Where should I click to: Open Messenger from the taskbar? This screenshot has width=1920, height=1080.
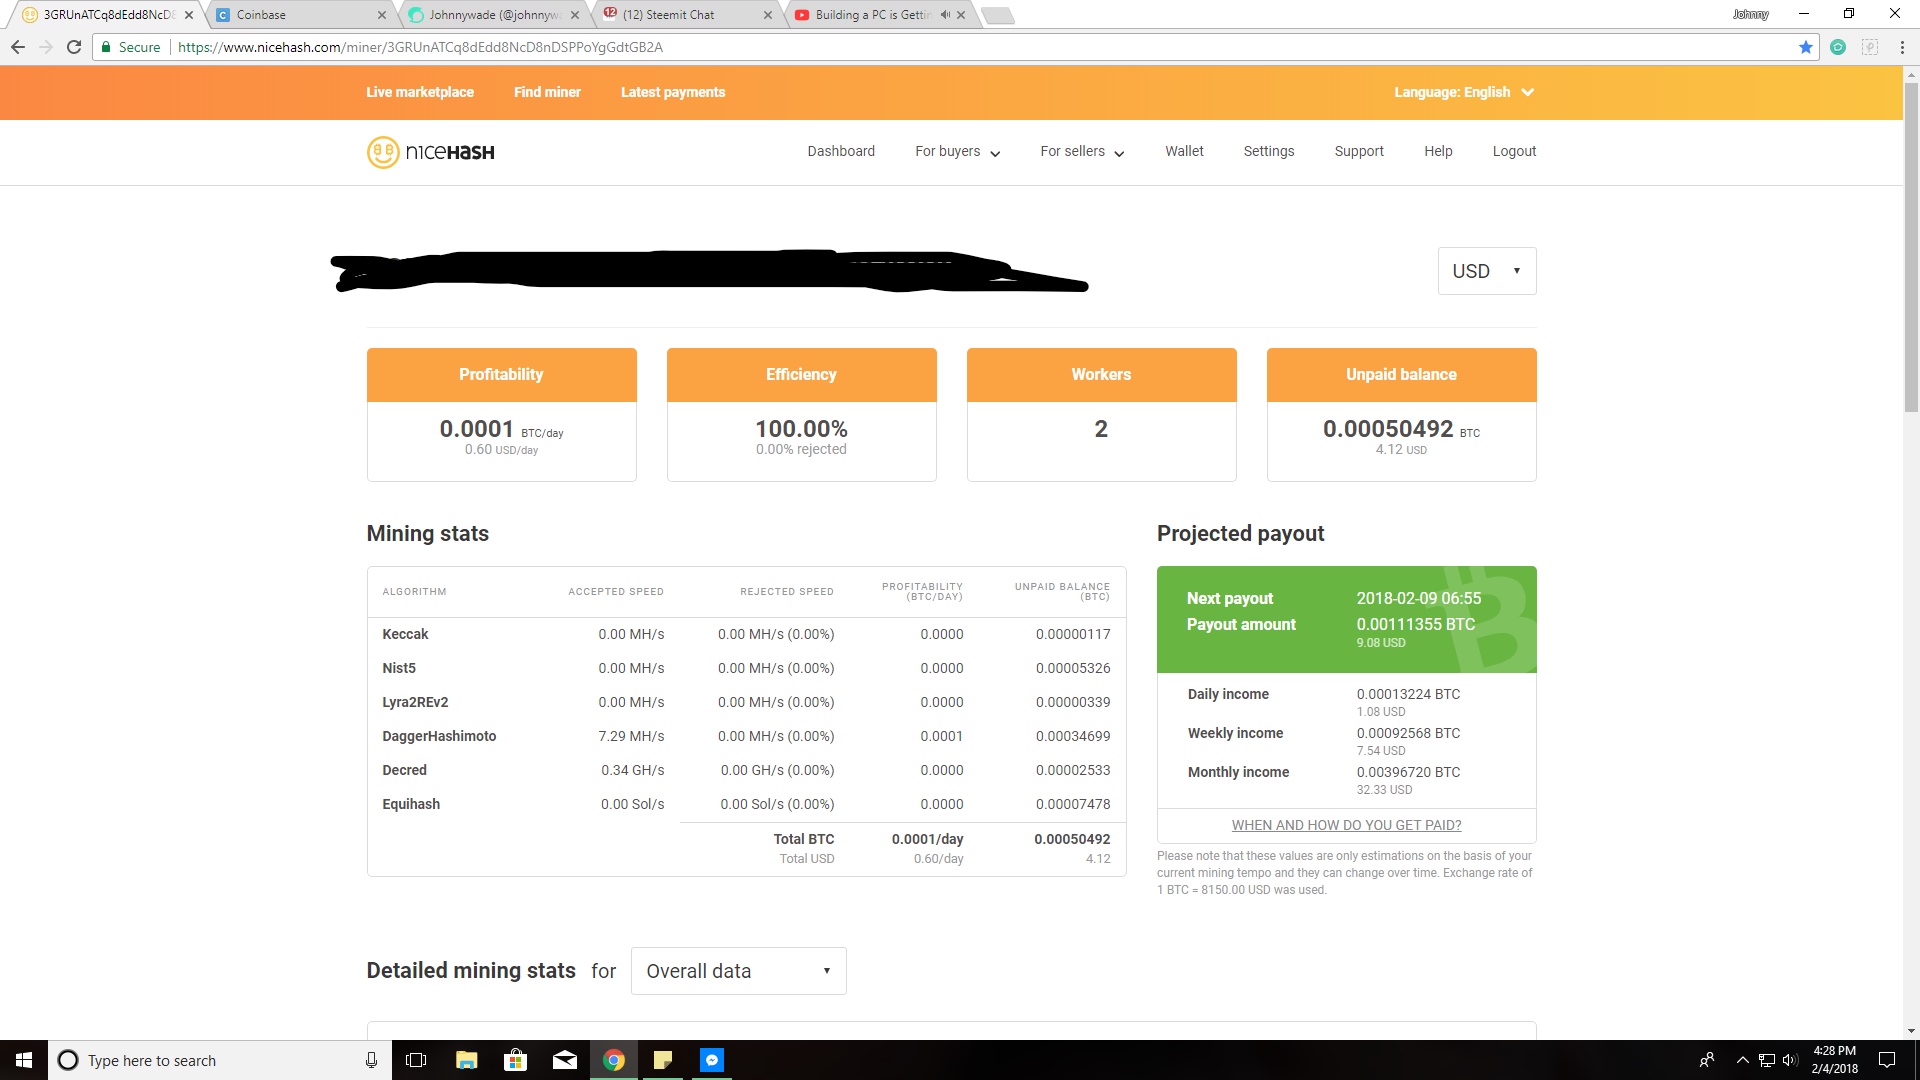point(712,1060)
